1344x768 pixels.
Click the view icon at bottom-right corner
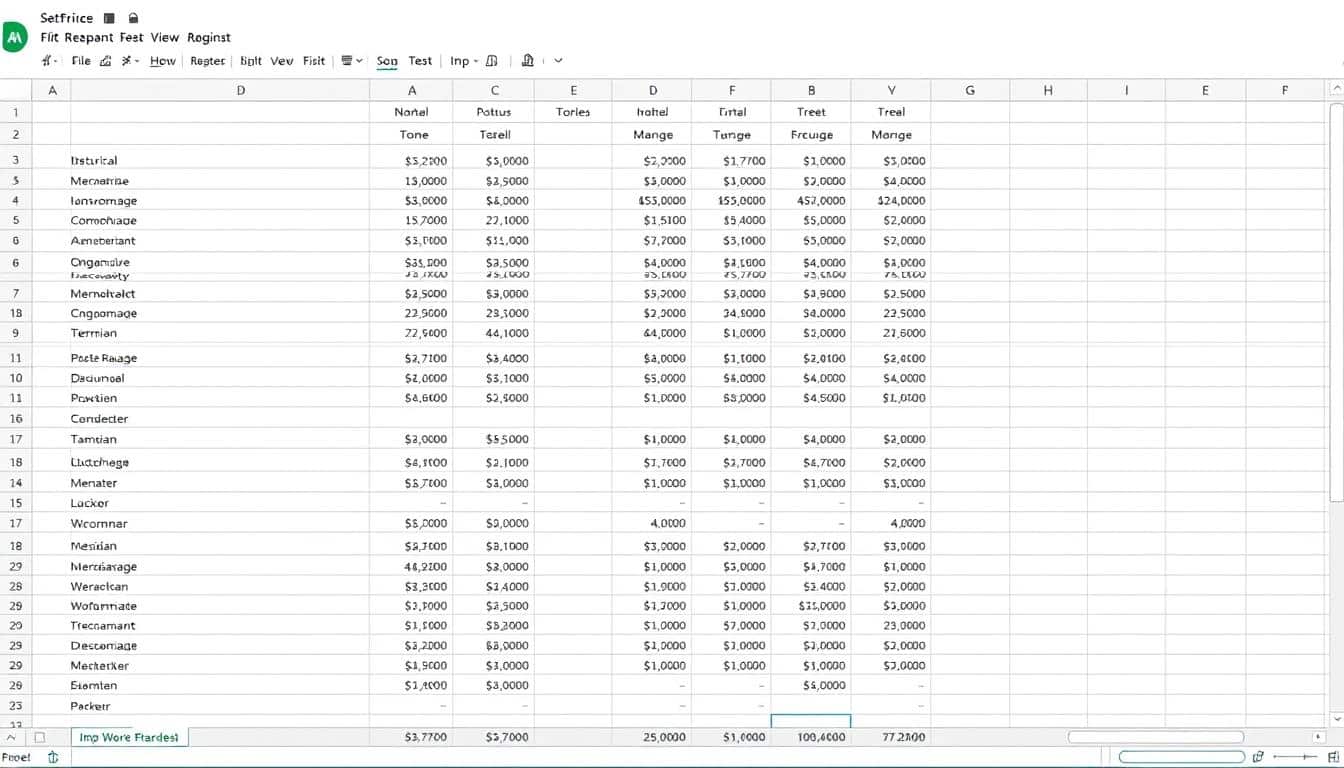[x=1333, y=757]
